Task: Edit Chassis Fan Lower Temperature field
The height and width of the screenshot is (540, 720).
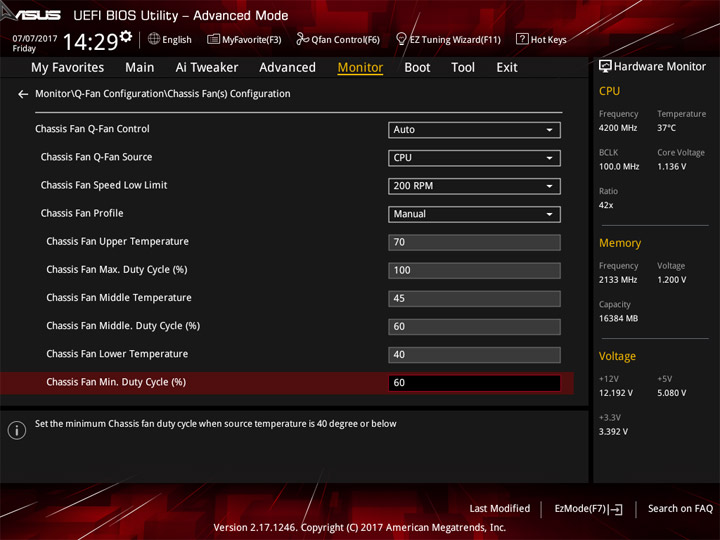Action: pyautogui.click(x=474, y=354)
